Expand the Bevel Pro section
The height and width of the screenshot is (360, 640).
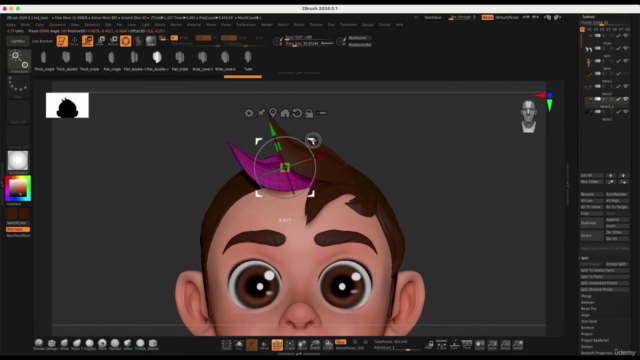pyautogui.click(x=589, y=309)
